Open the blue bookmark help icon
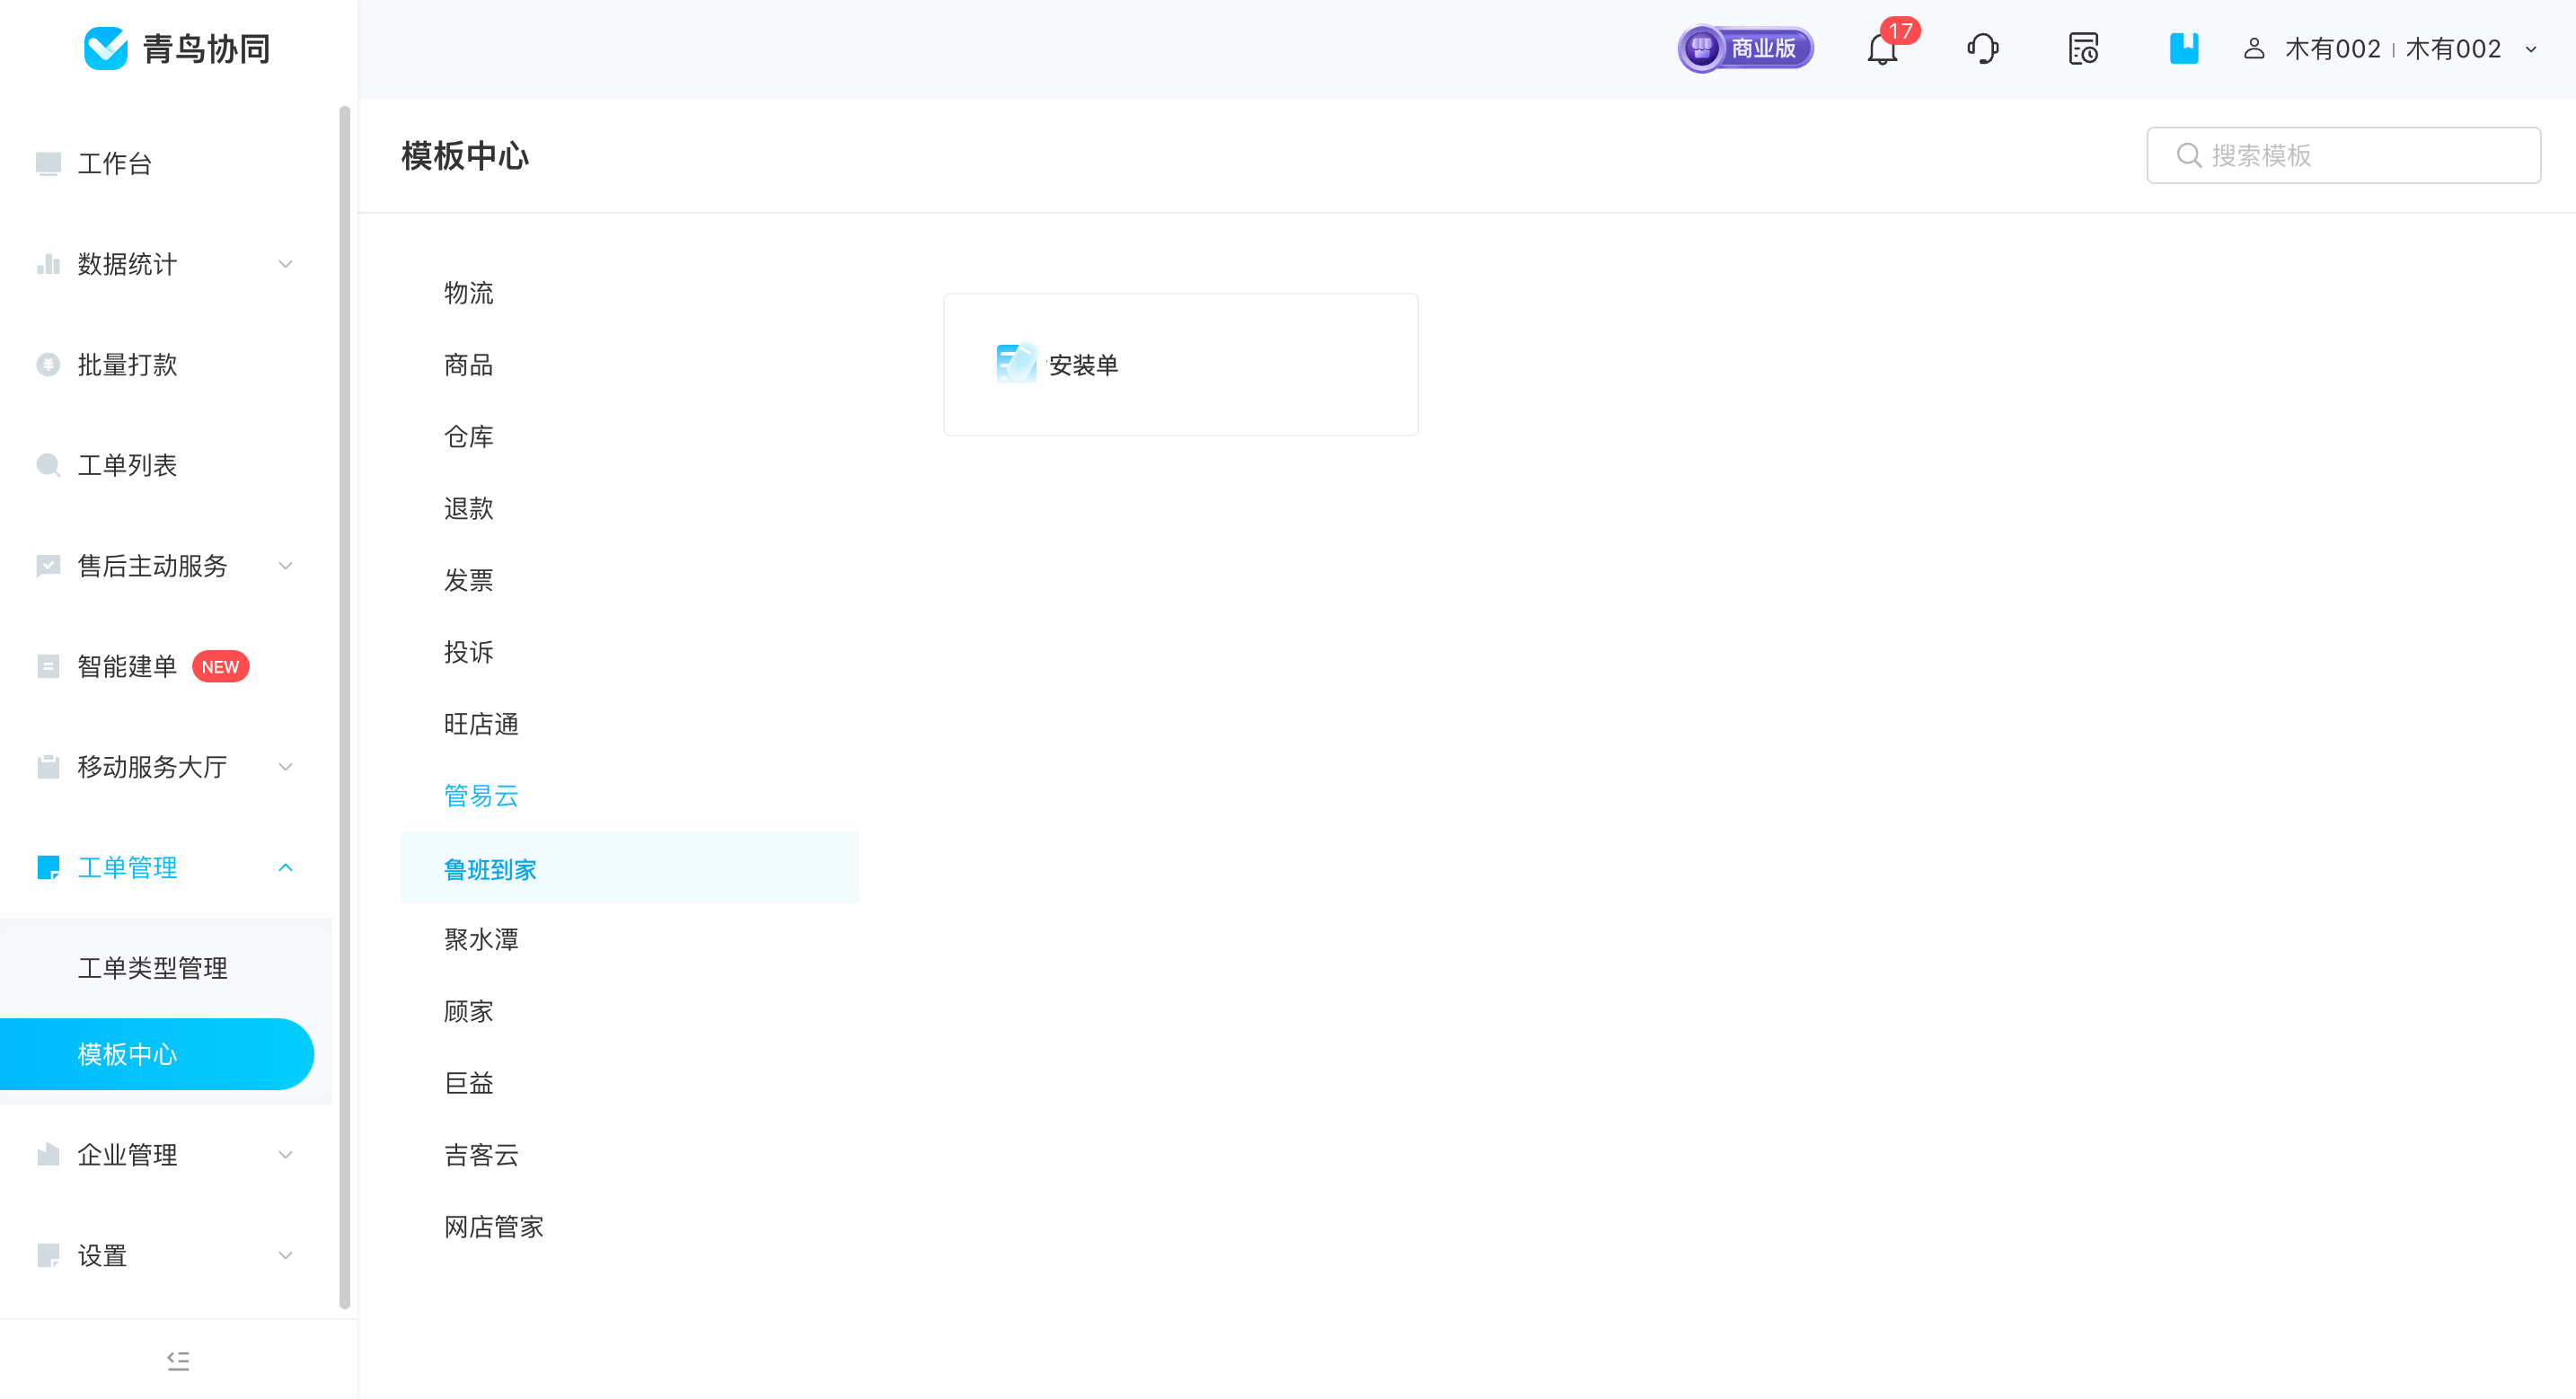Screen dimensions: 2576x1399 2184,48
